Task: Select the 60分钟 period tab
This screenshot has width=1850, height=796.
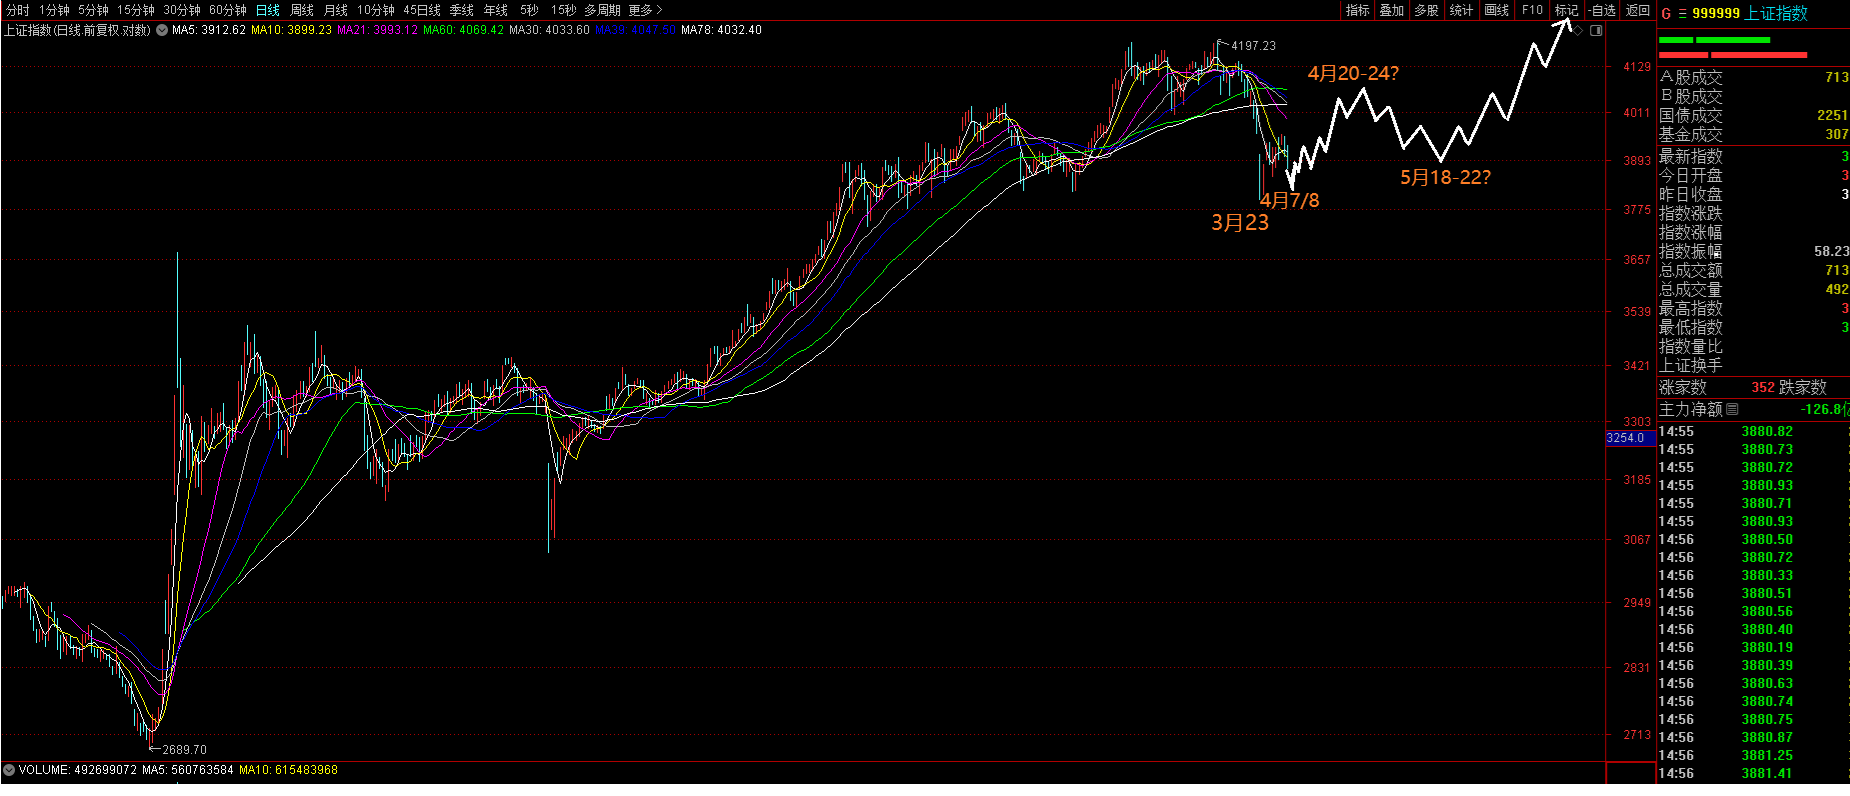Action: [x=228, y=10]
